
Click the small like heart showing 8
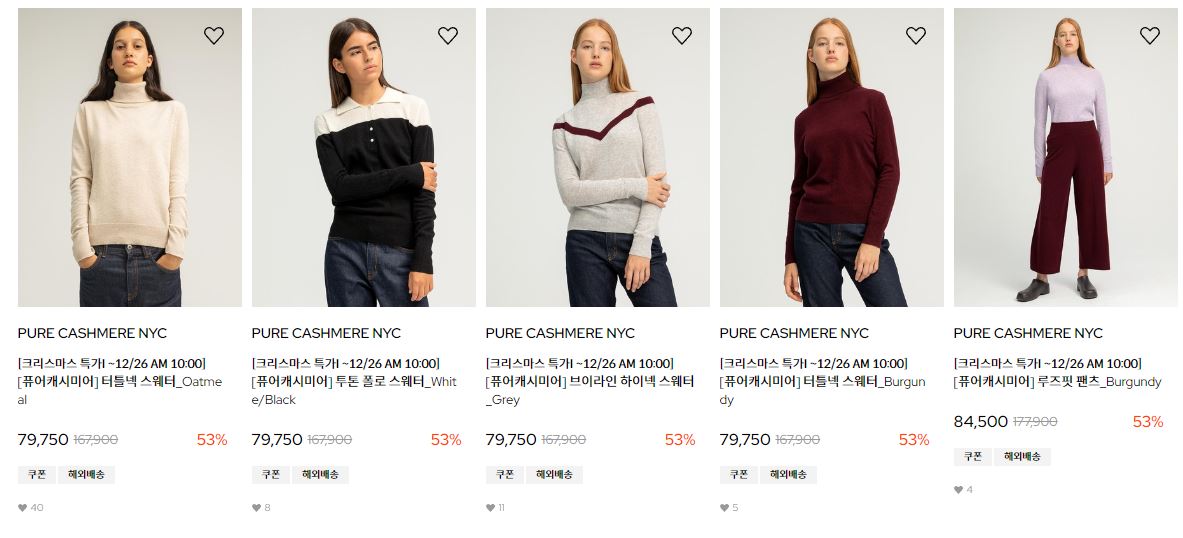257,508
